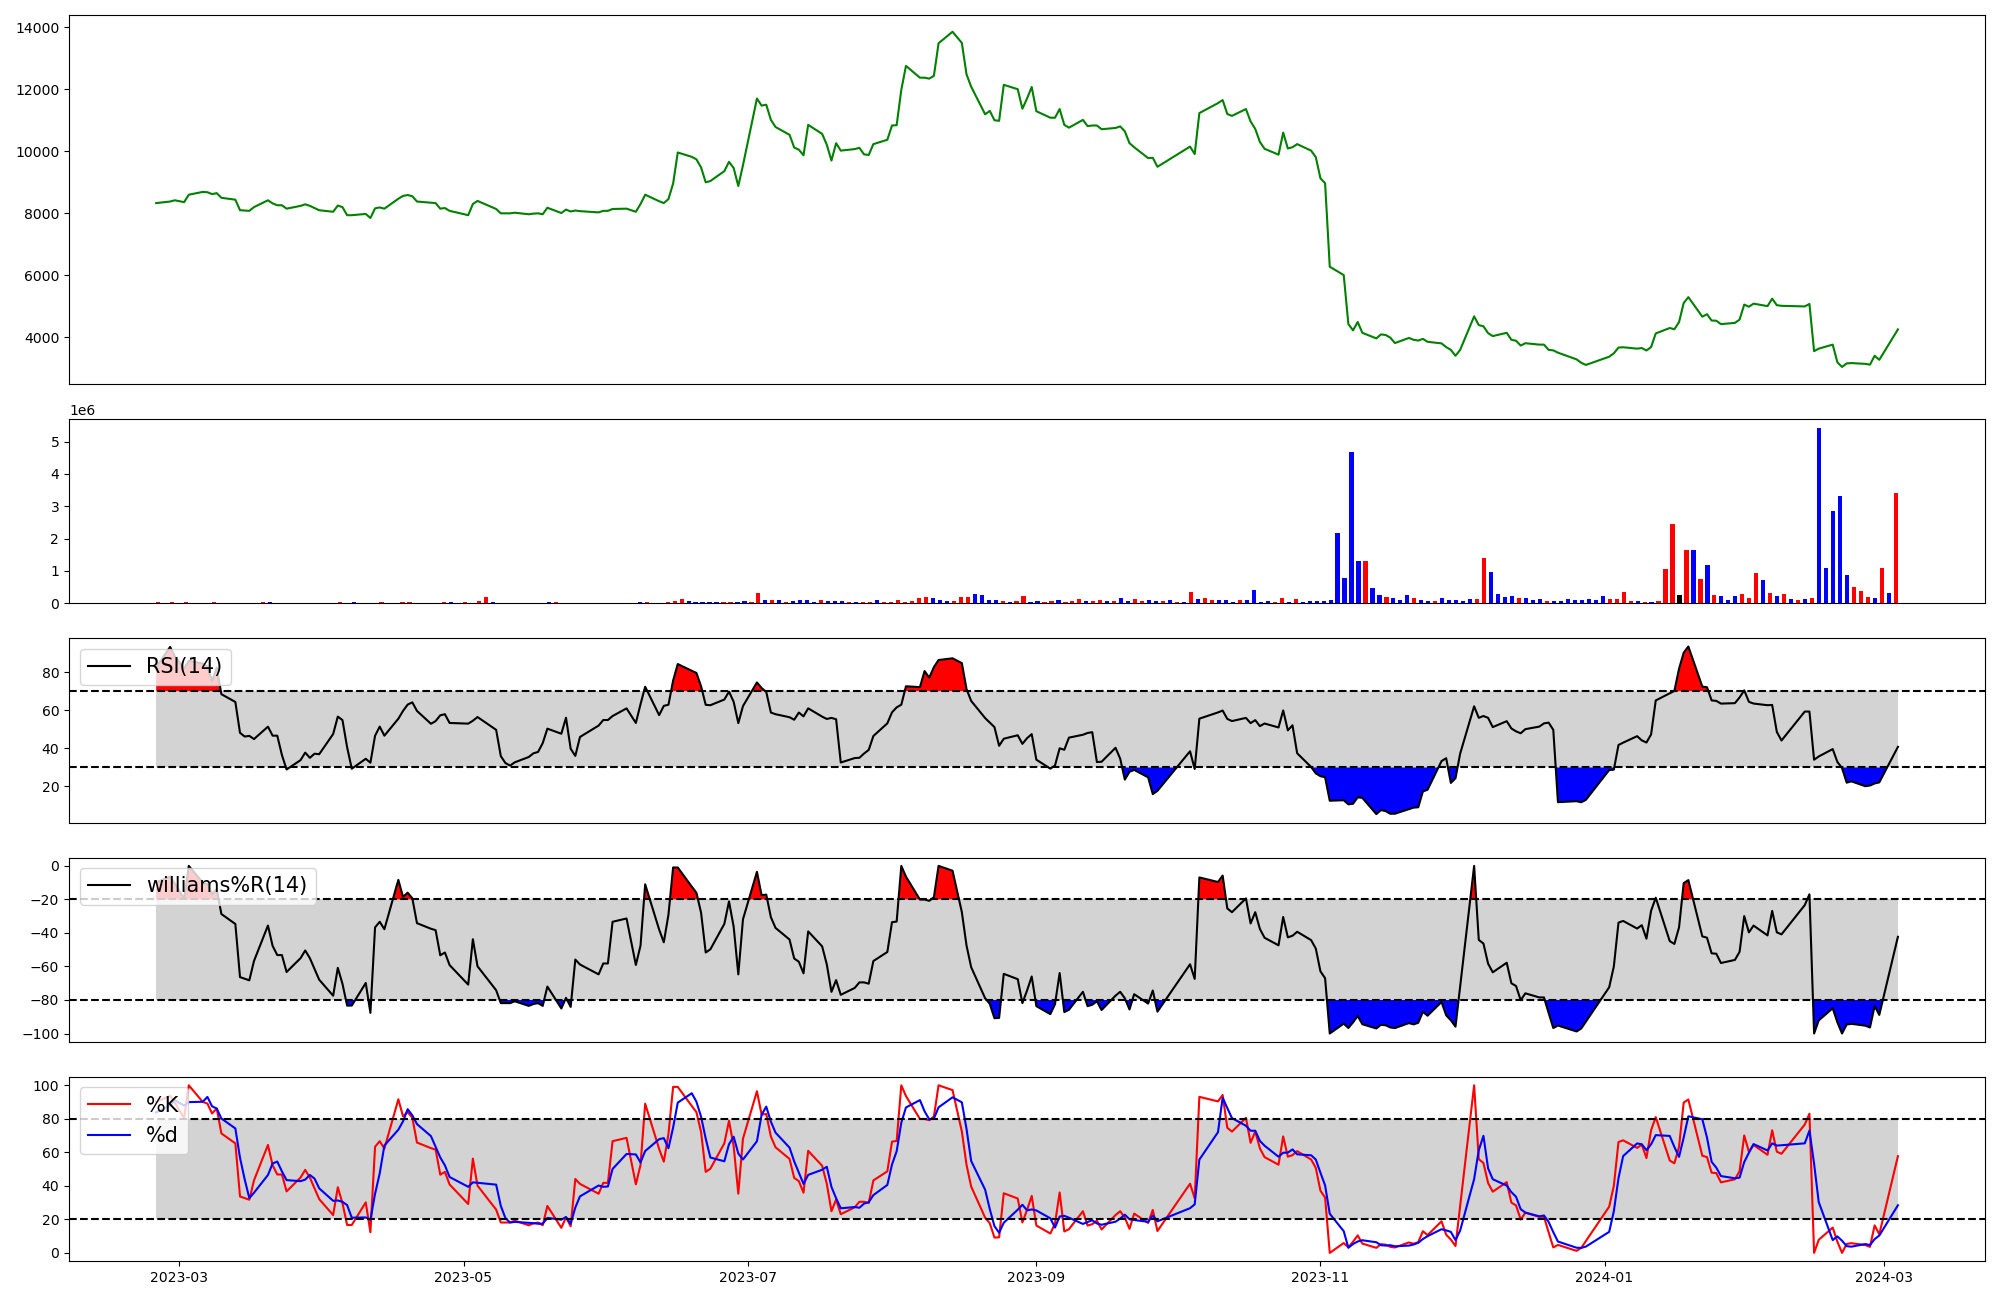This screenshot has height=1300, width=2000.
Task: Click the 2024-01 x-axis date label
Action: coord(1604,1277)
